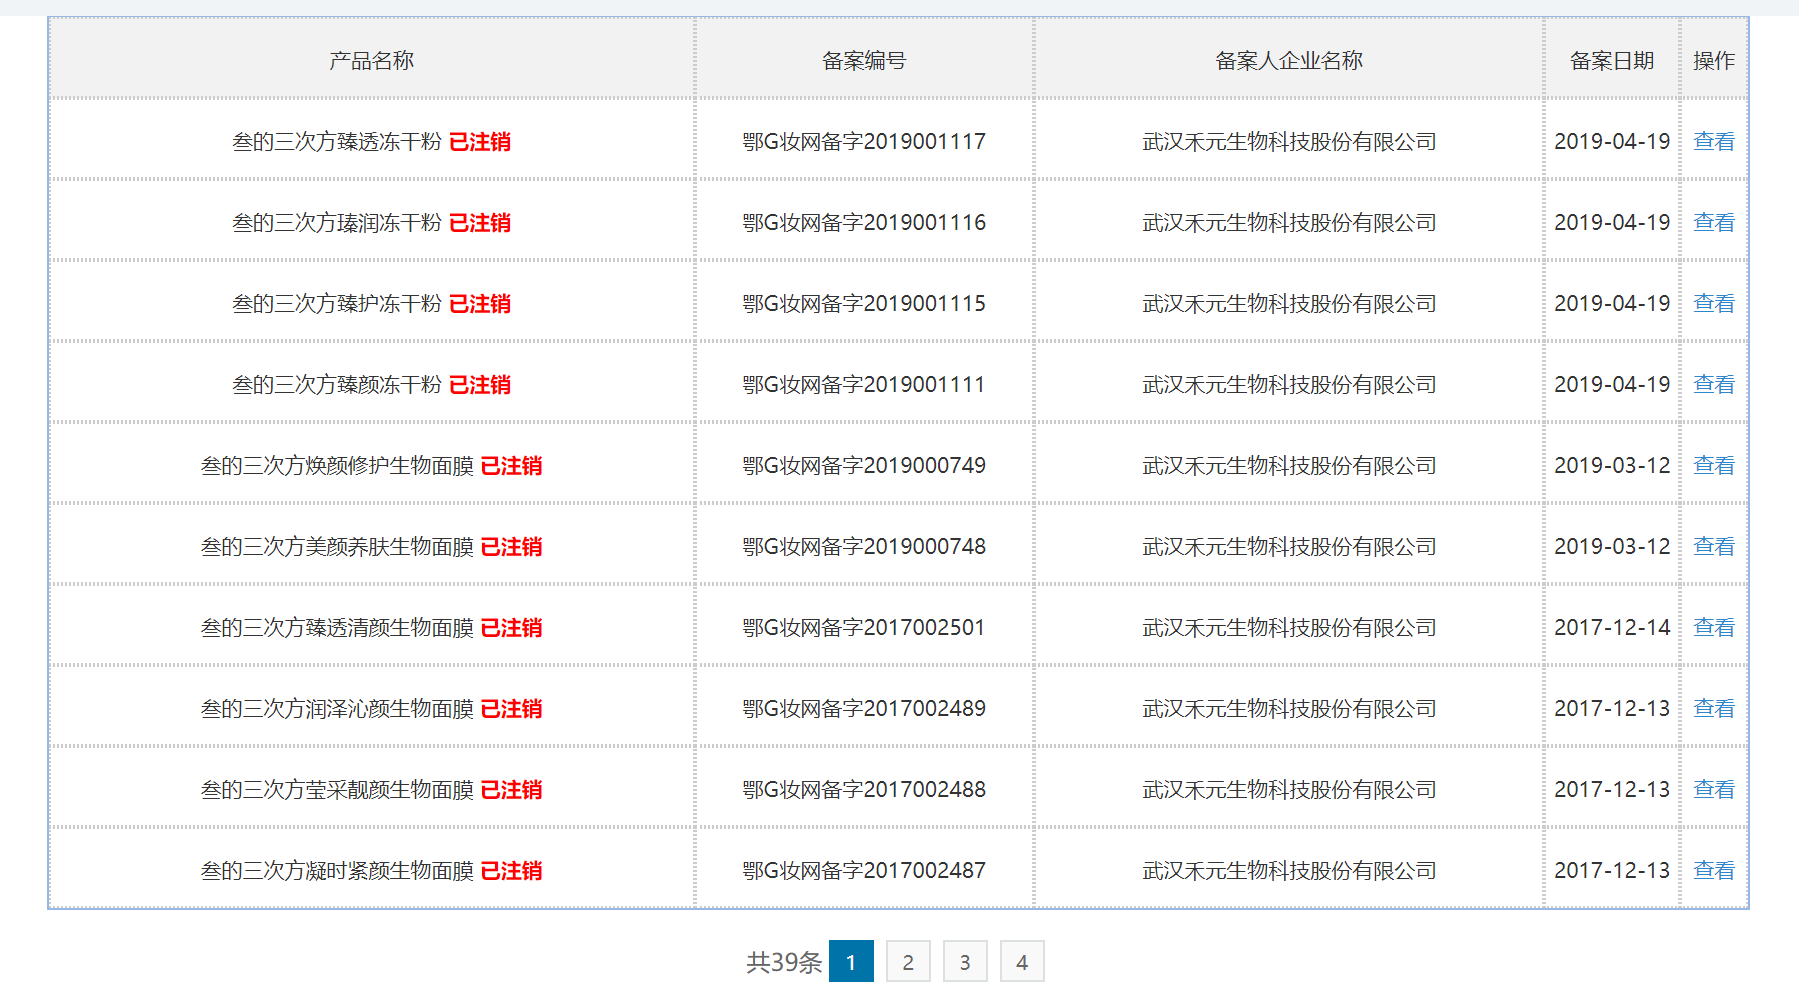This screenshot has height=989, width=1799.
Task: Click the 备案编号 column header
Action: [864, 60]
